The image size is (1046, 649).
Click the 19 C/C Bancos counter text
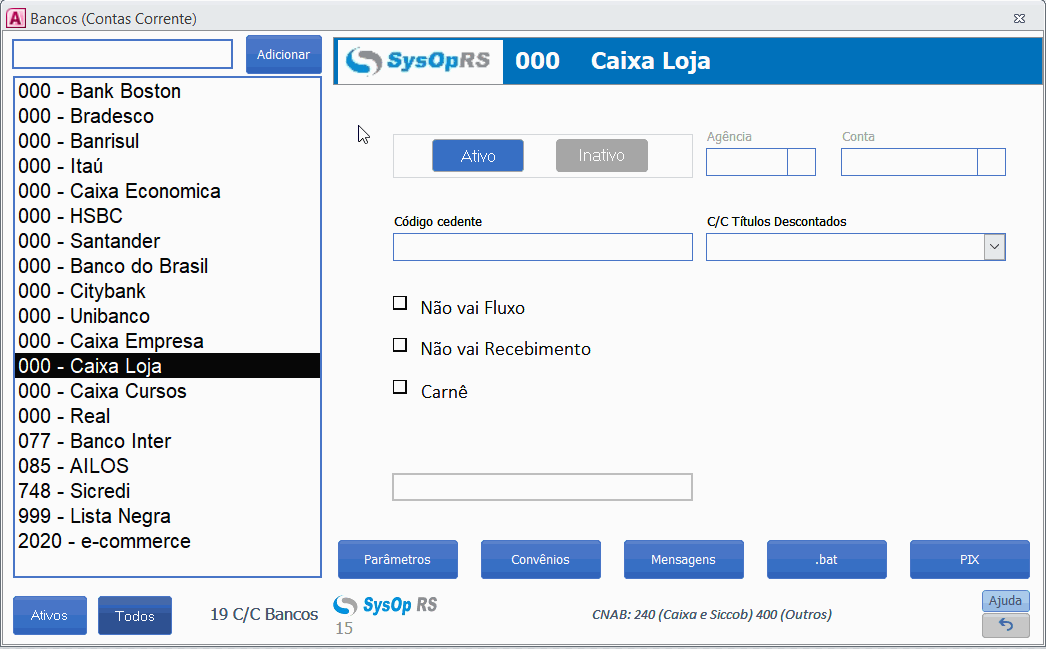pos(264,614)
